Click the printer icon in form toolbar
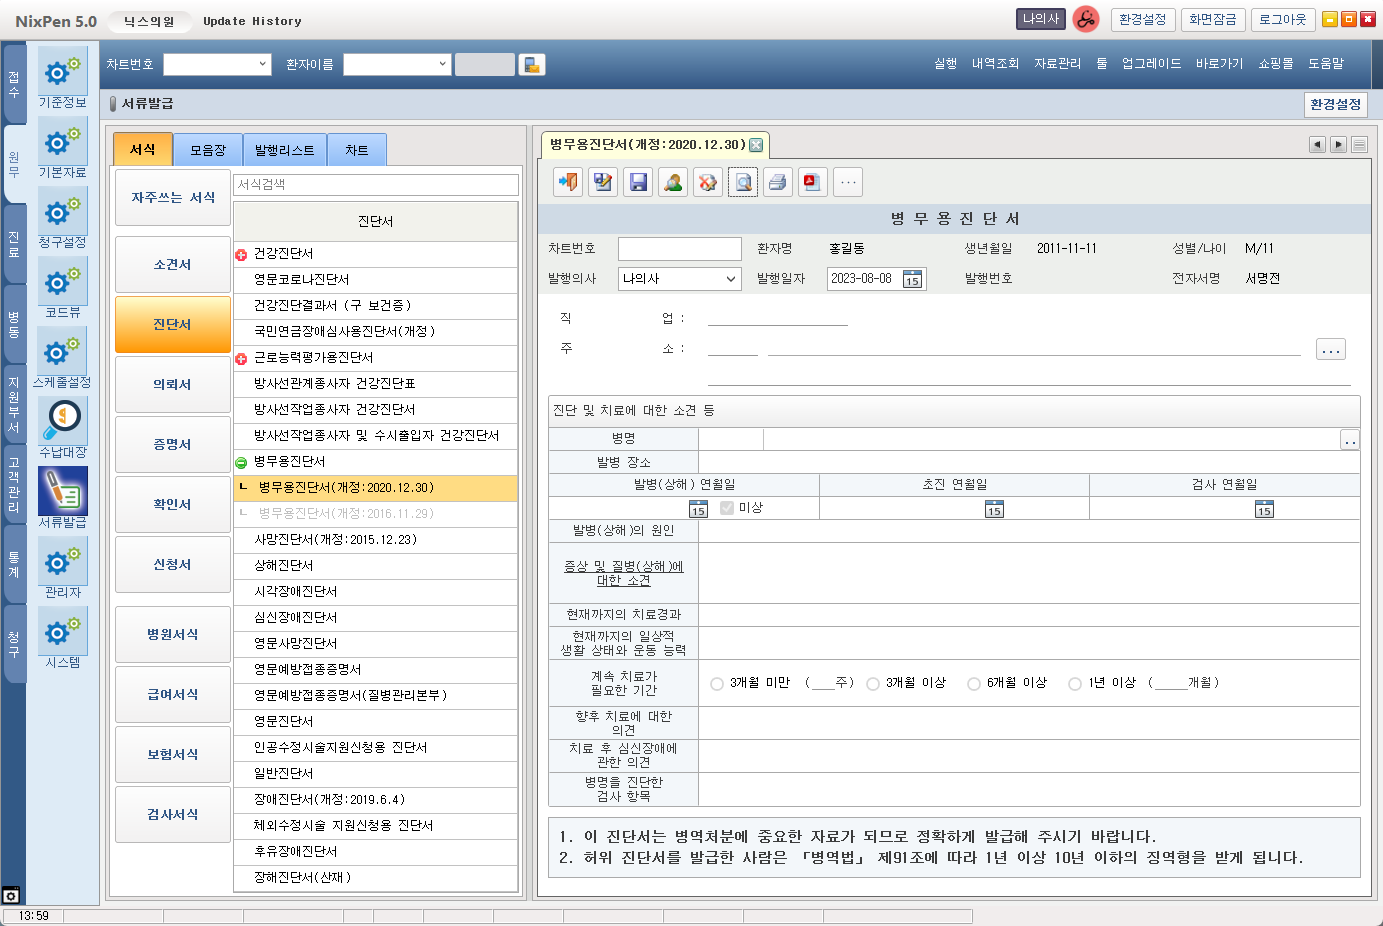This screenshot has width=1383, height=926. point(777,182)
